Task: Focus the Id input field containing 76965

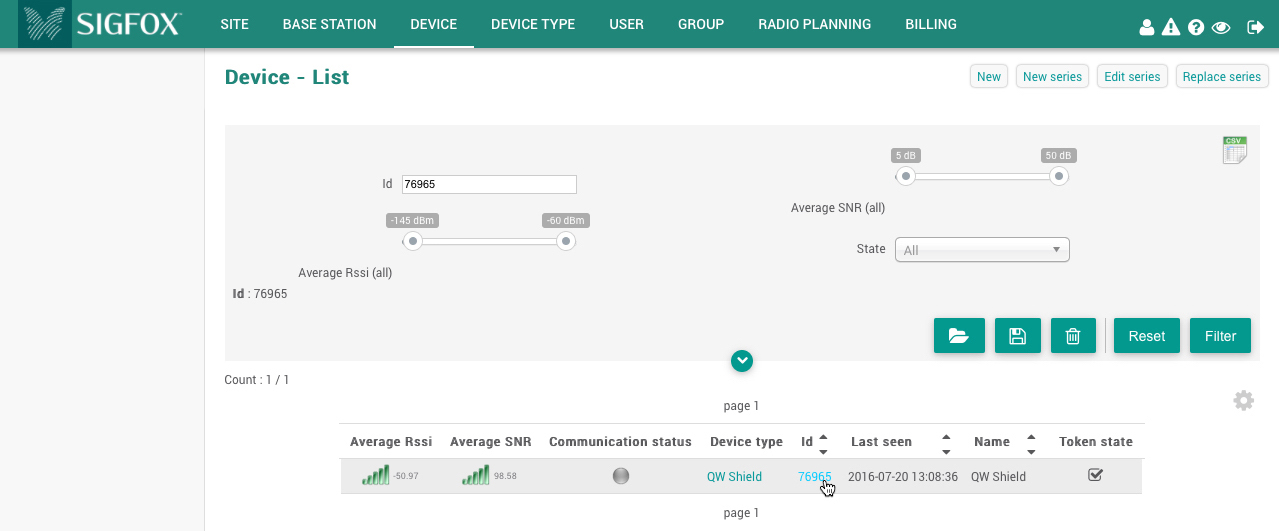Action: (489, 184)
